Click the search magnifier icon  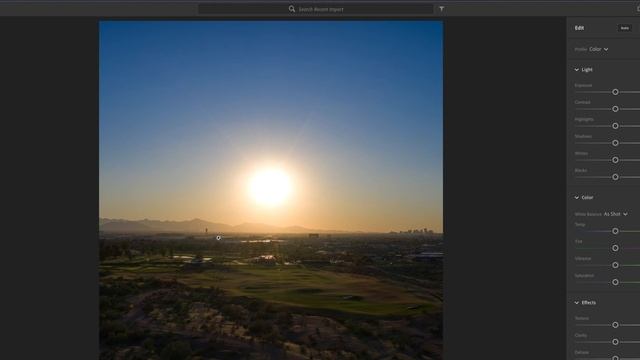pos(291,9)
